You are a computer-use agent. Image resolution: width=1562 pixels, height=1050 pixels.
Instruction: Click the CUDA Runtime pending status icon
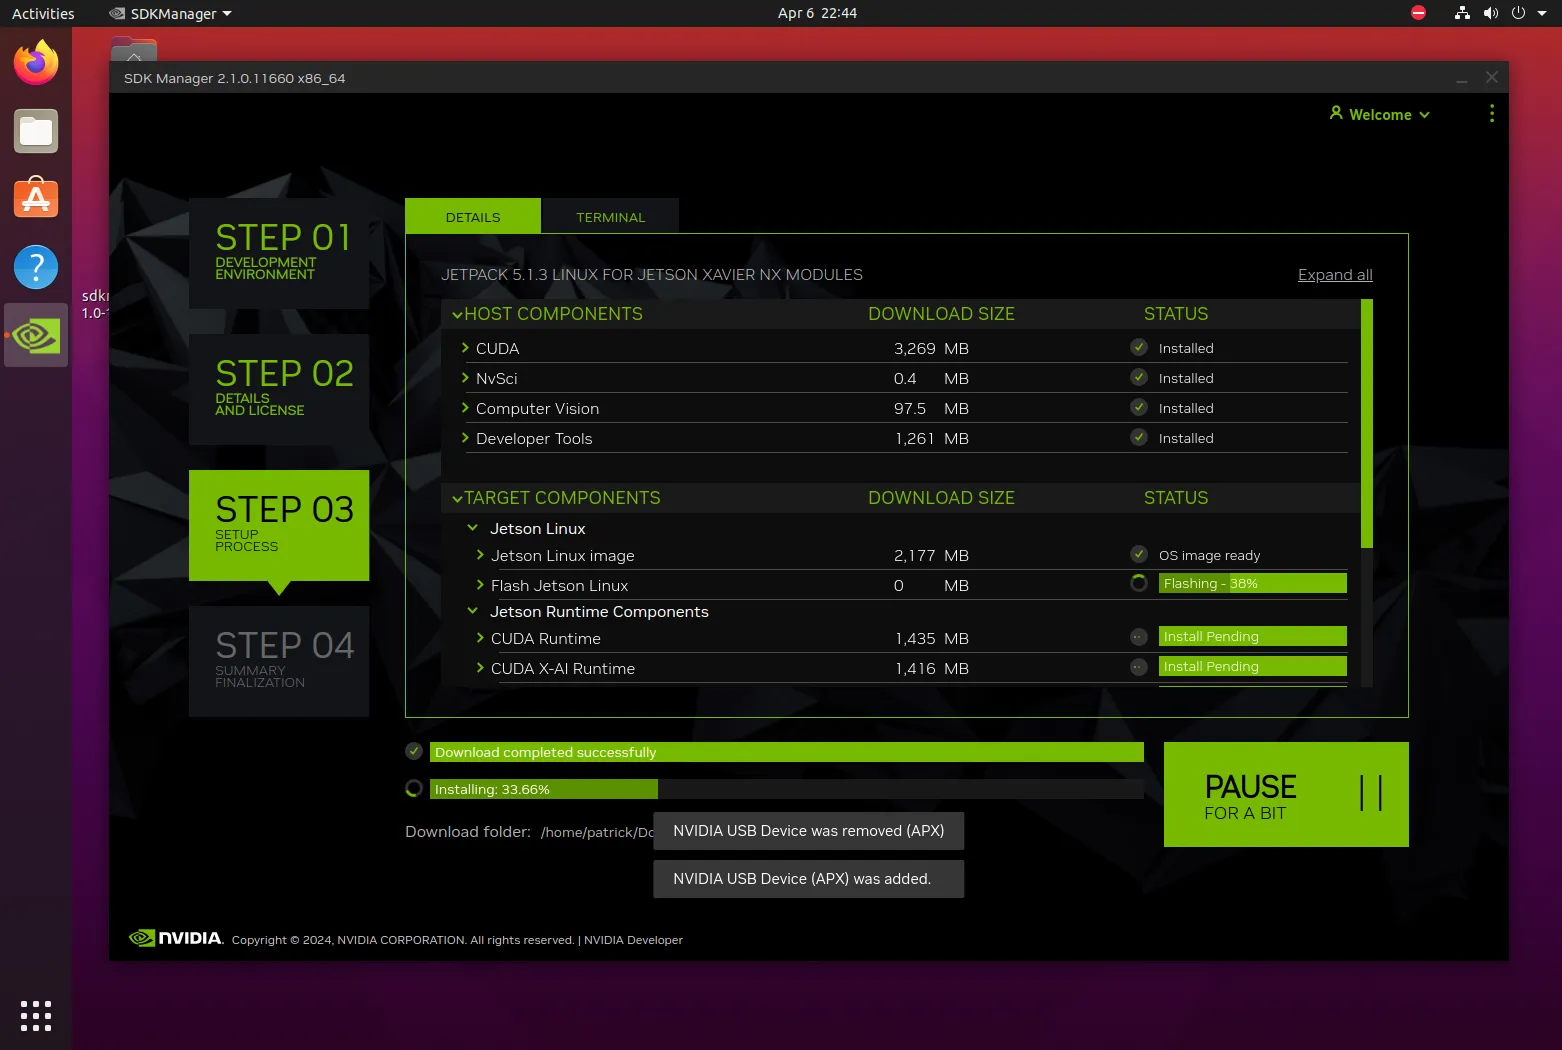(1139, 637)
